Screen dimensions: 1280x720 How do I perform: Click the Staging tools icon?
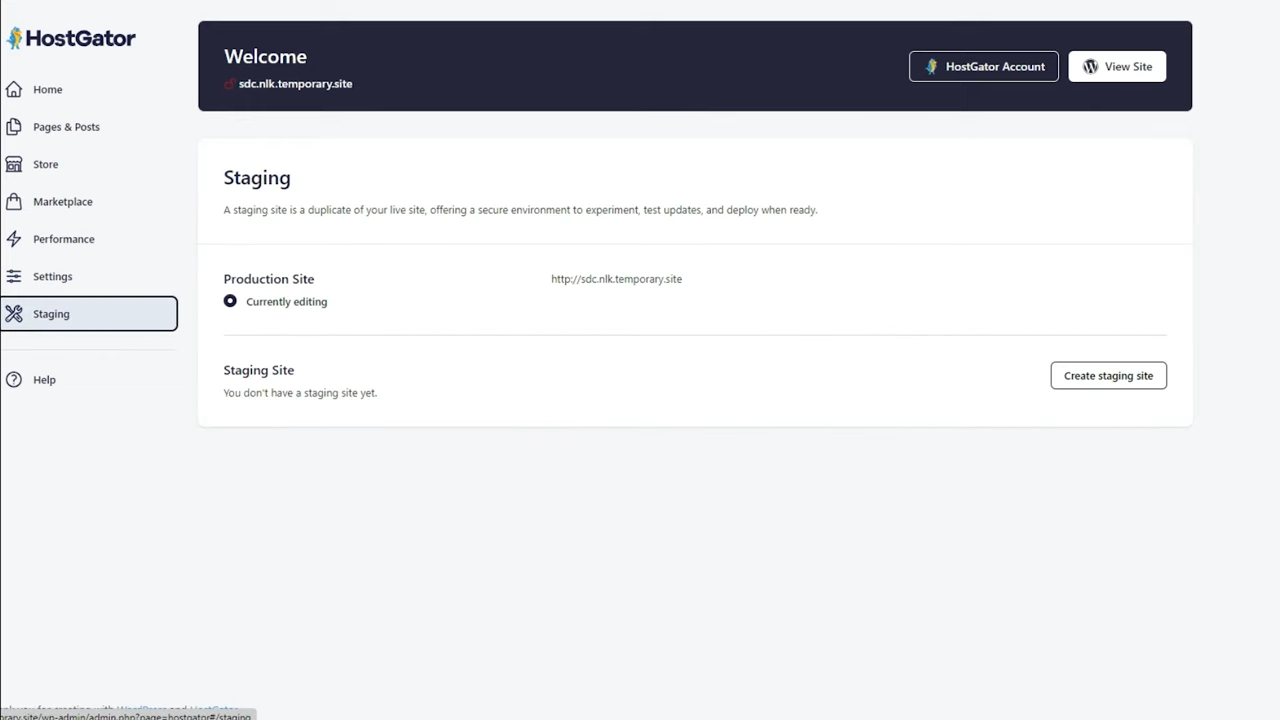13,314
